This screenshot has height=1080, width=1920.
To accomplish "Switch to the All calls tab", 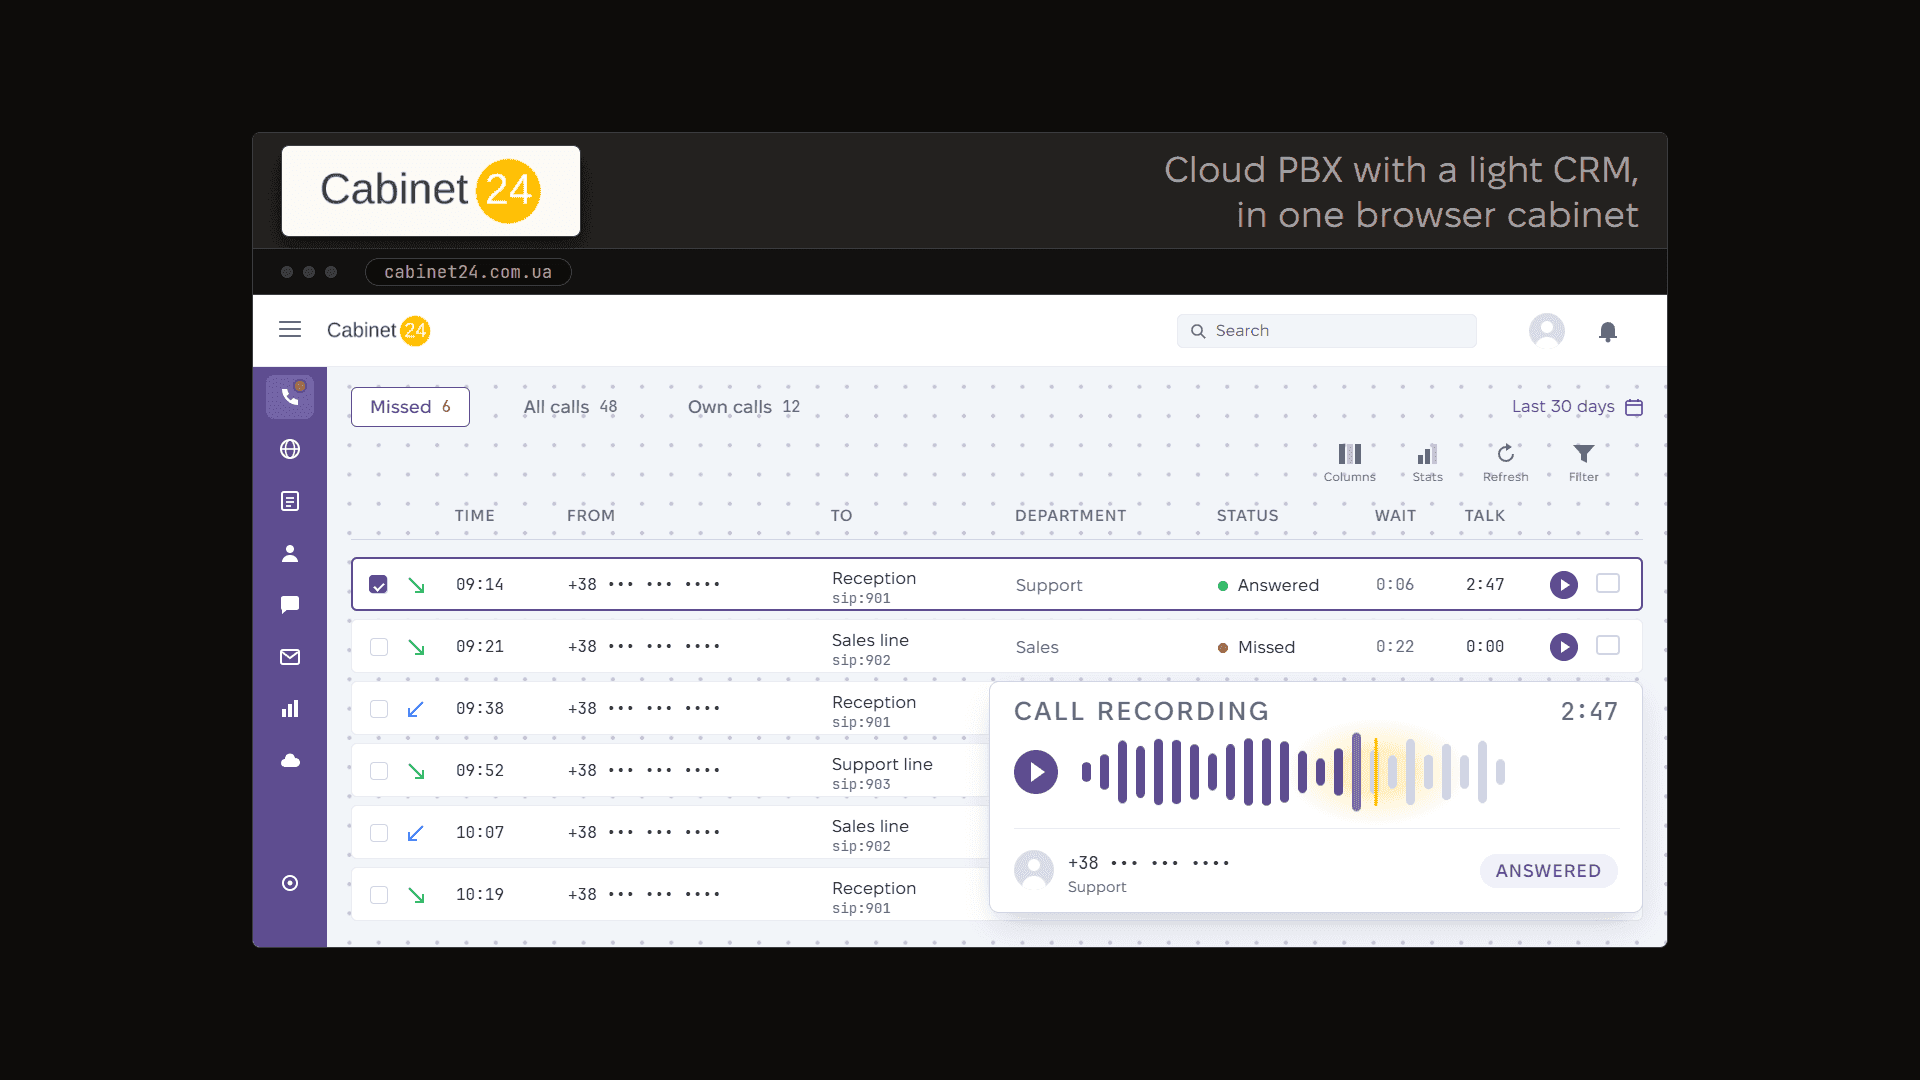I will [570, 407].
